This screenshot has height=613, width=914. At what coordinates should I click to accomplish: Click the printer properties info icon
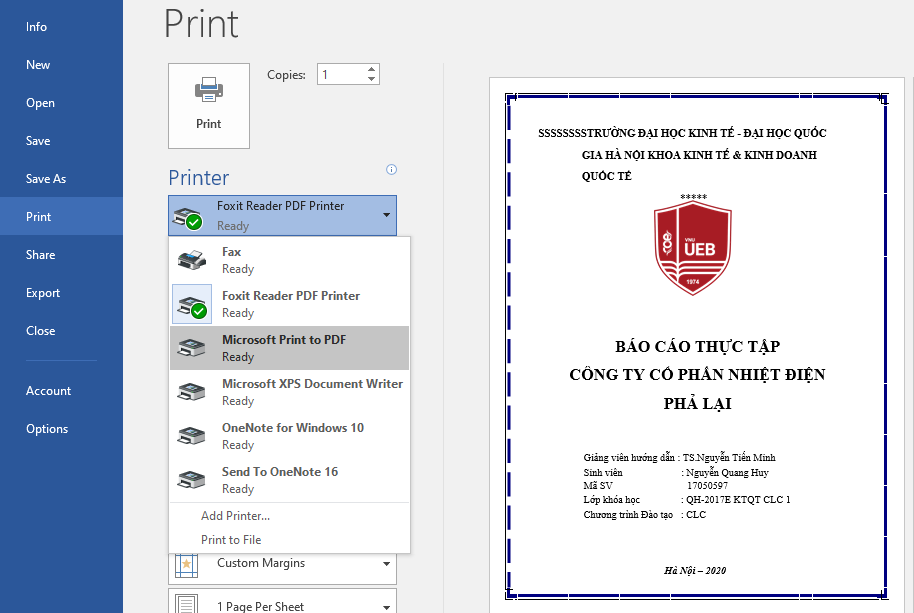point(392,170)
